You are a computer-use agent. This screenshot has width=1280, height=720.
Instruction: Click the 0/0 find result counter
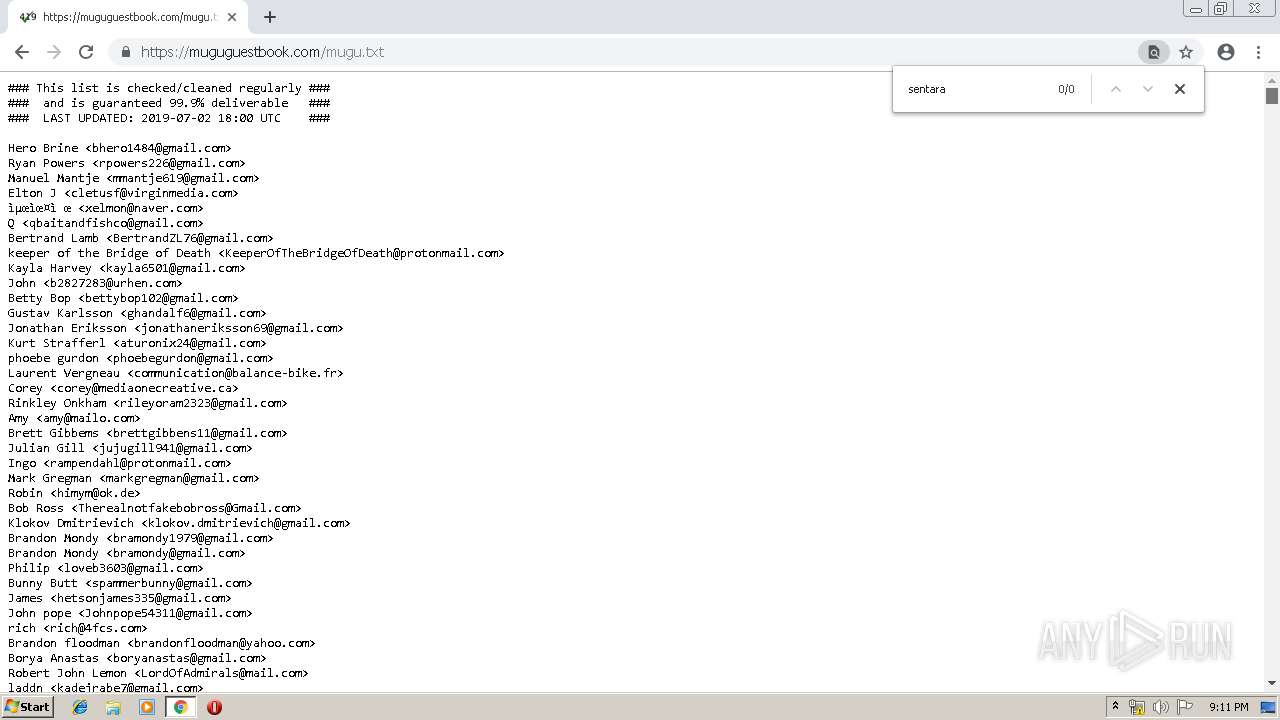[1066, 89]
